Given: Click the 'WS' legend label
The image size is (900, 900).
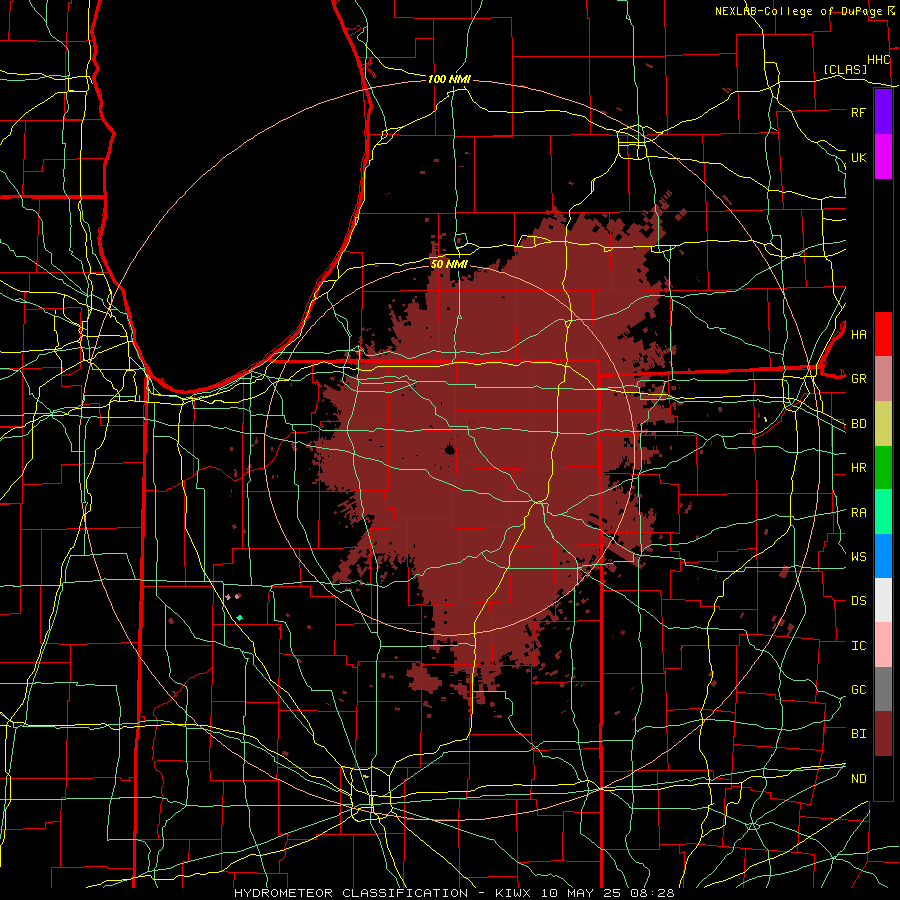Looking at the screenshot, I should [x=858, y=556].
